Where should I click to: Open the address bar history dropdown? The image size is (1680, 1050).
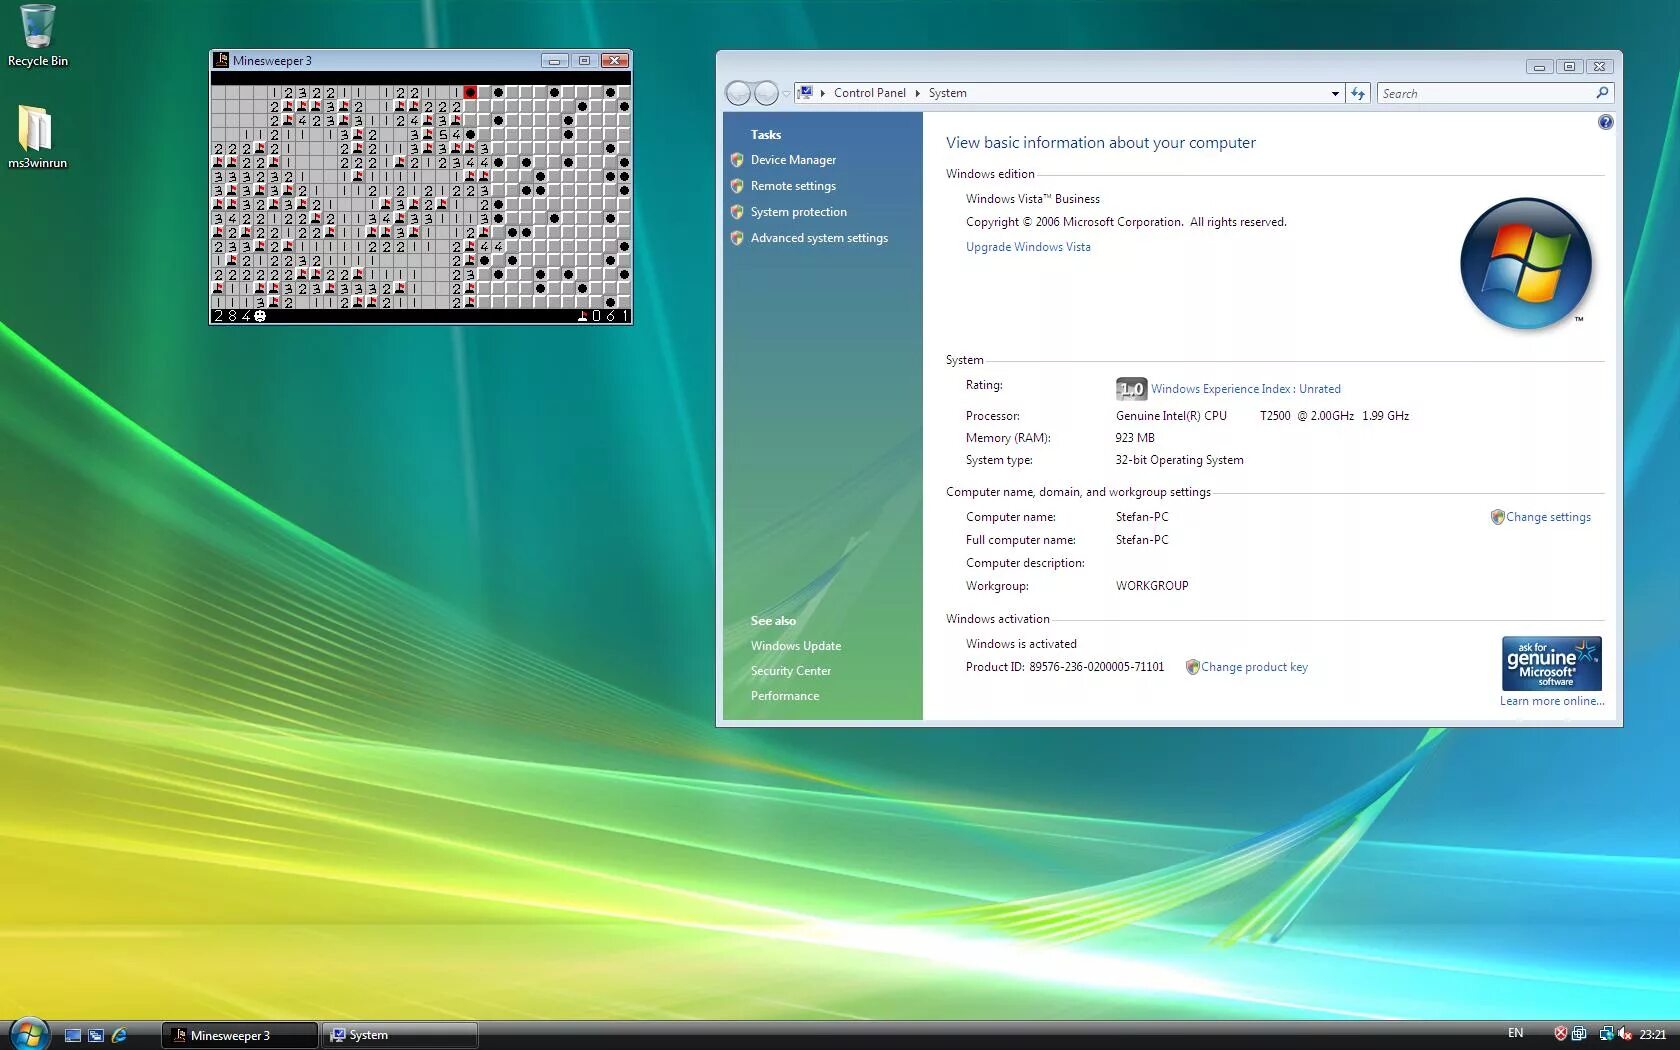(x=1335, y=93)
